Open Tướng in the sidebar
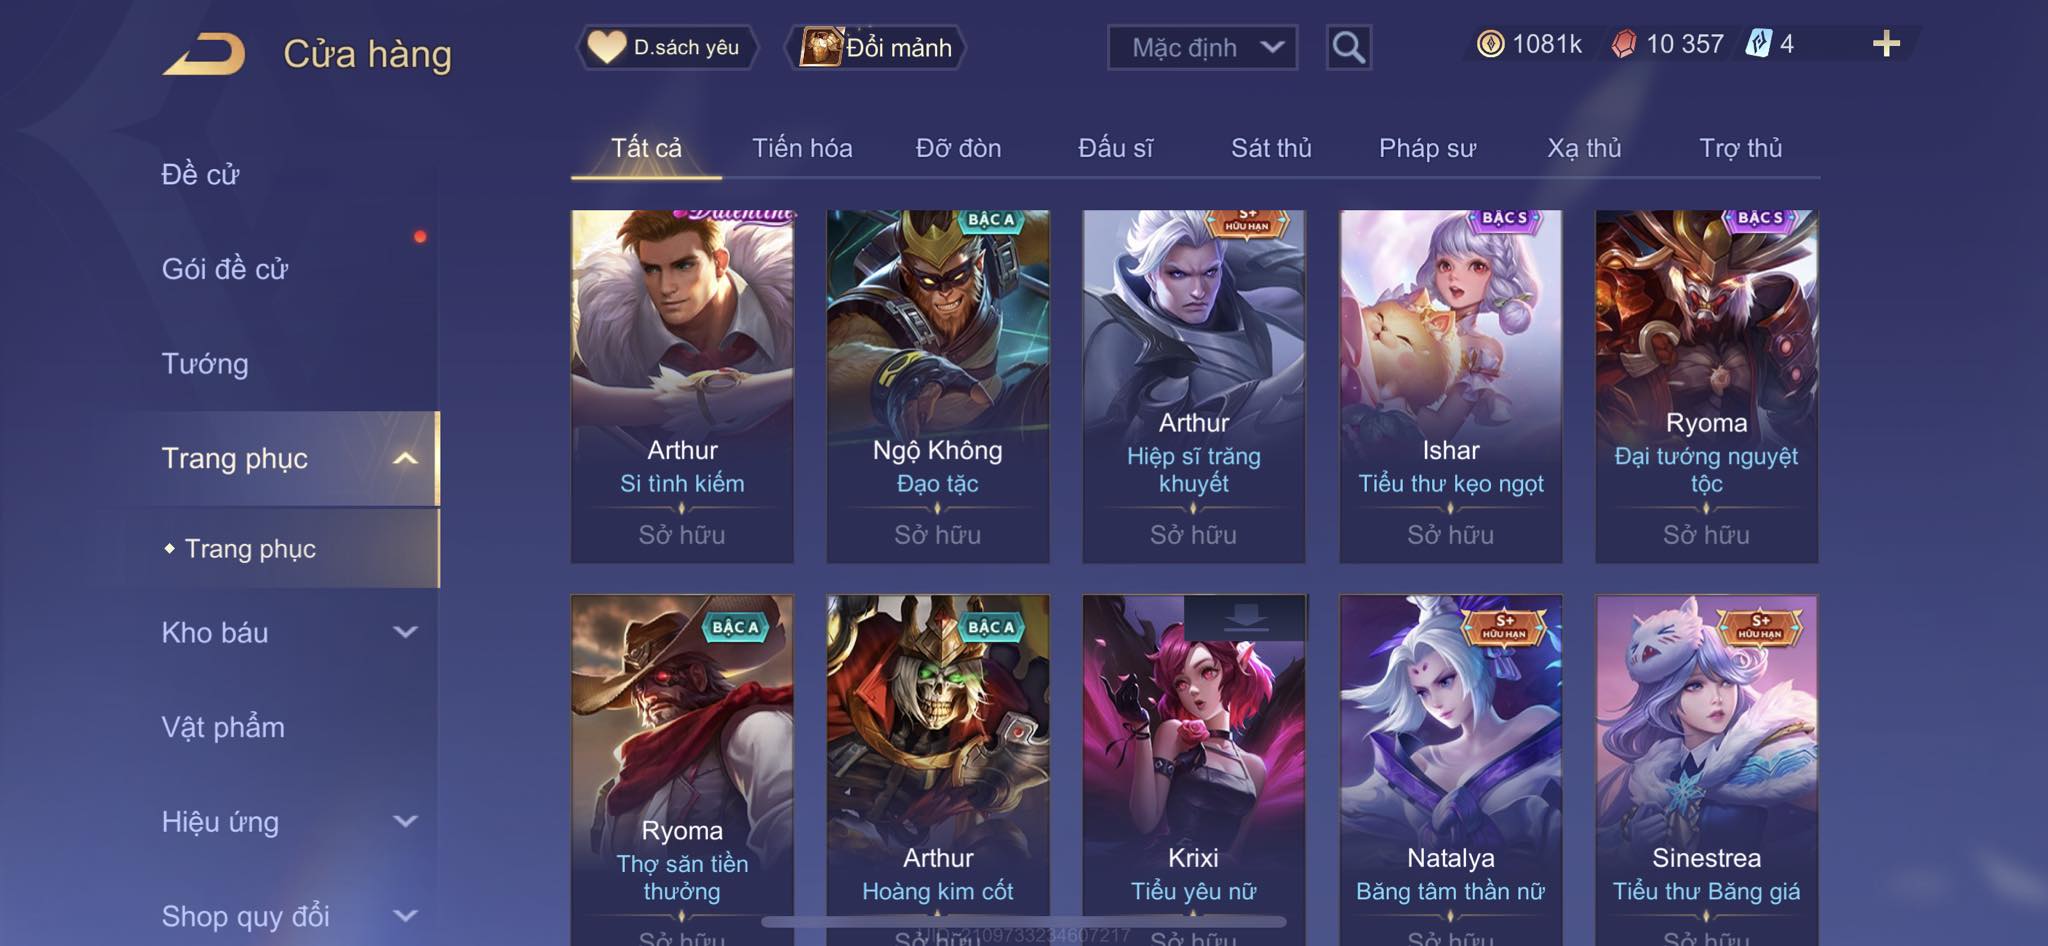 (x=205, y=363)
